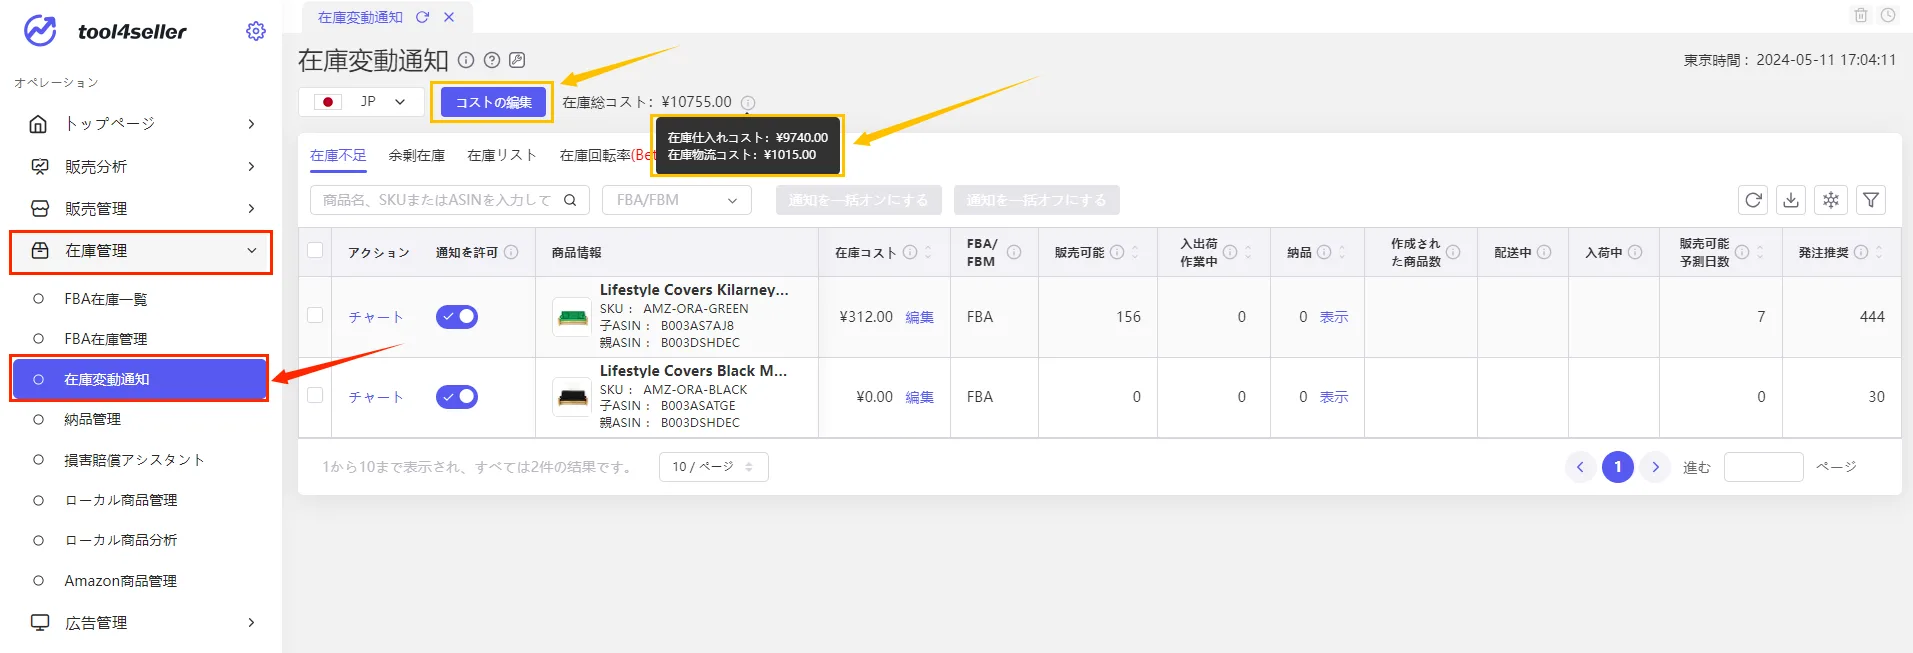Select 在庫変動通知 in the sidebar

tap(140, 379)
